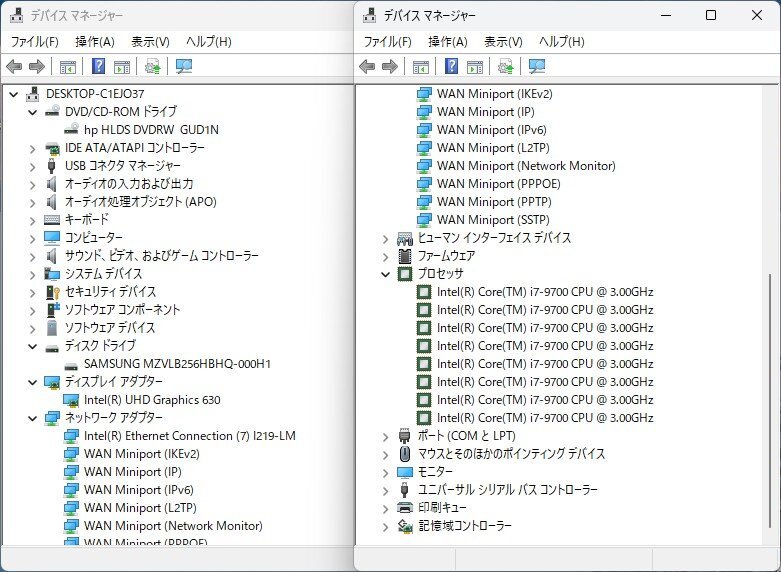Click the SAMSUNG MZVLB256HBHQ disk icon
781x572 pixels.
tap(71, 365)
